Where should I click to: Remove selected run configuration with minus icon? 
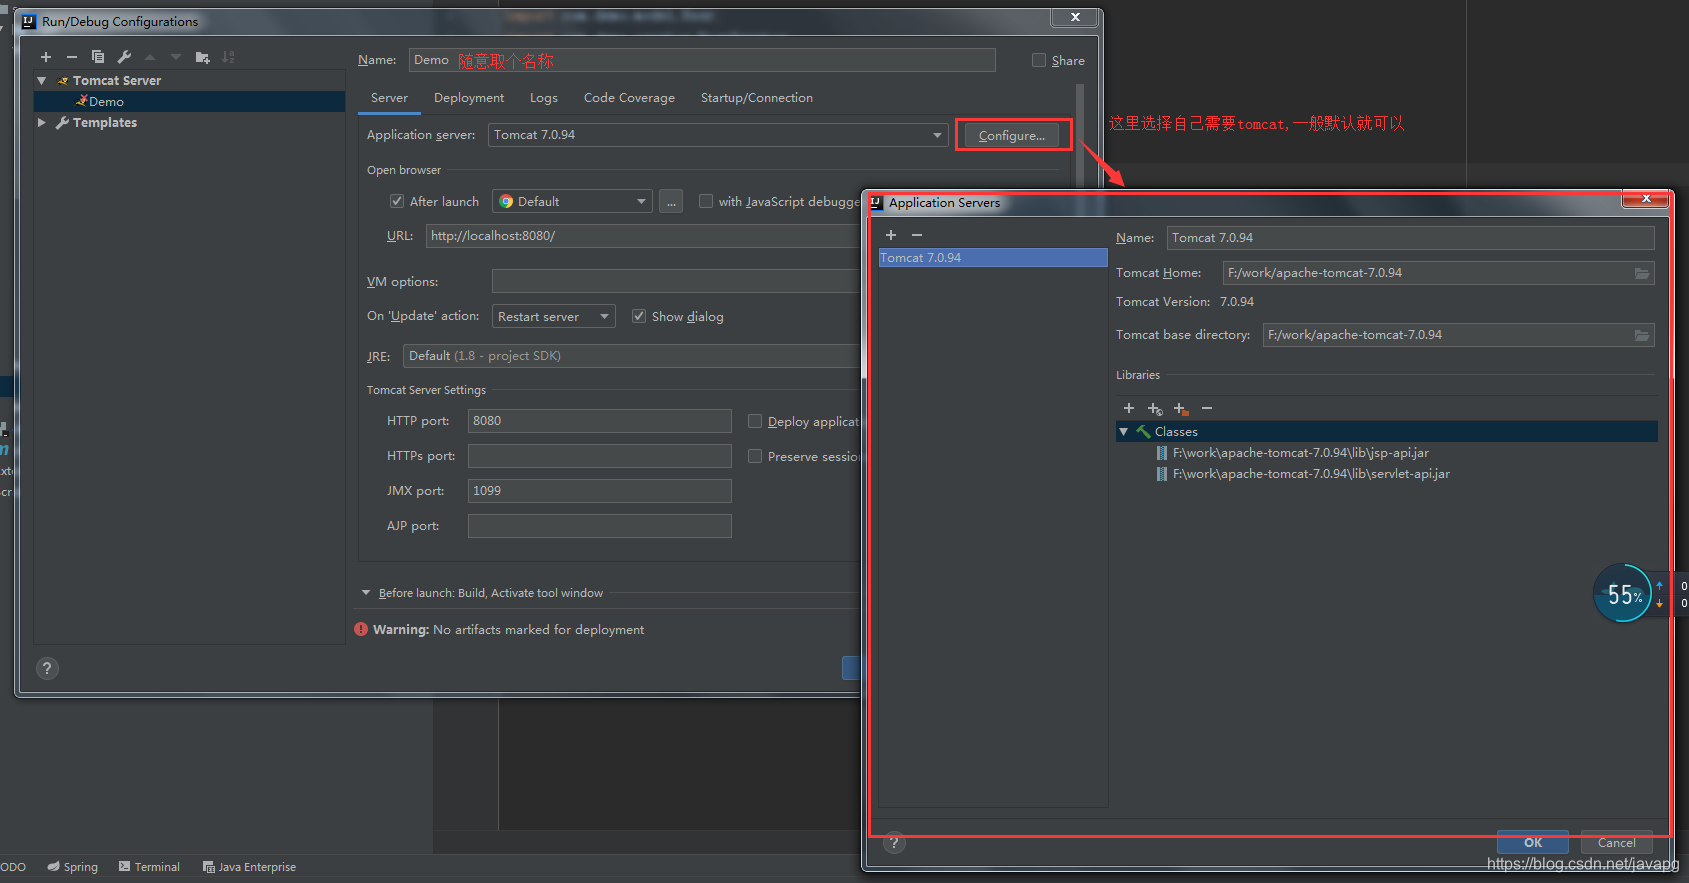[72, 57]
